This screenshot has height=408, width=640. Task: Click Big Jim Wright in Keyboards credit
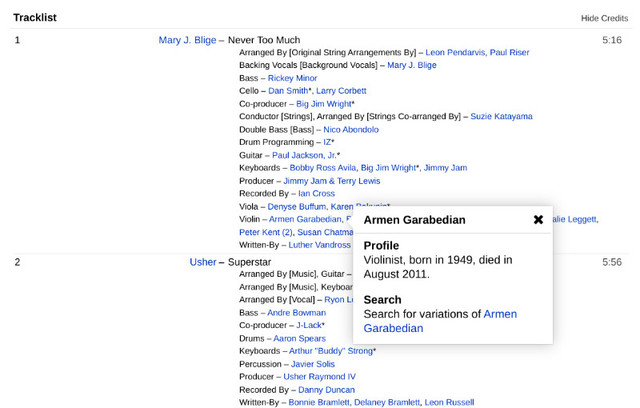[x=388, y=168]
